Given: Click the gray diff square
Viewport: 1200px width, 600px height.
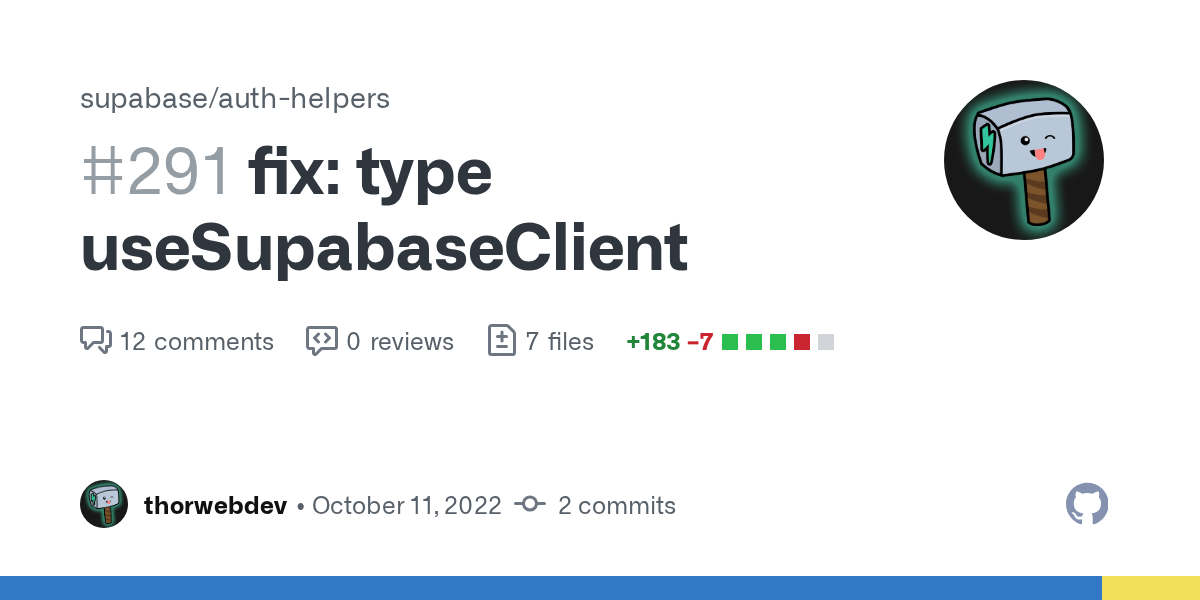Looking at the screenshot, I should (826, 342).
